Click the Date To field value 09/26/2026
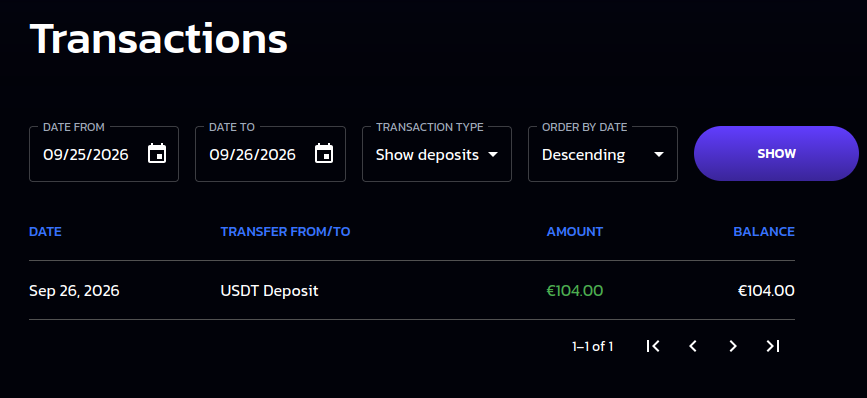The image size is (867, 398). 252,154
